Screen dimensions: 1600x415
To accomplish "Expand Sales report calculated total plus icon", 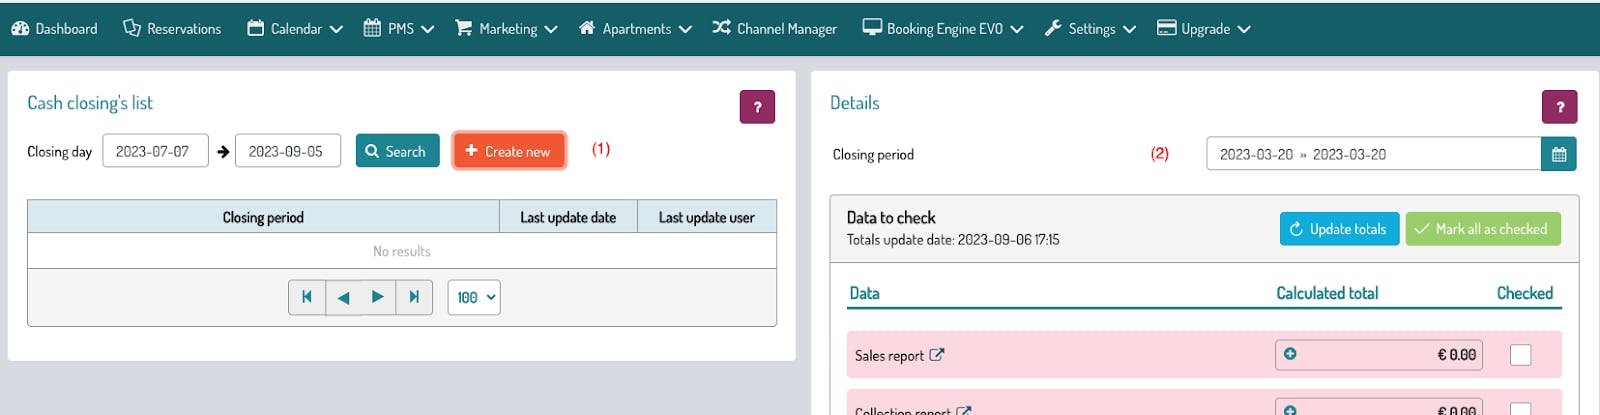I will (x=1290, y=354).
